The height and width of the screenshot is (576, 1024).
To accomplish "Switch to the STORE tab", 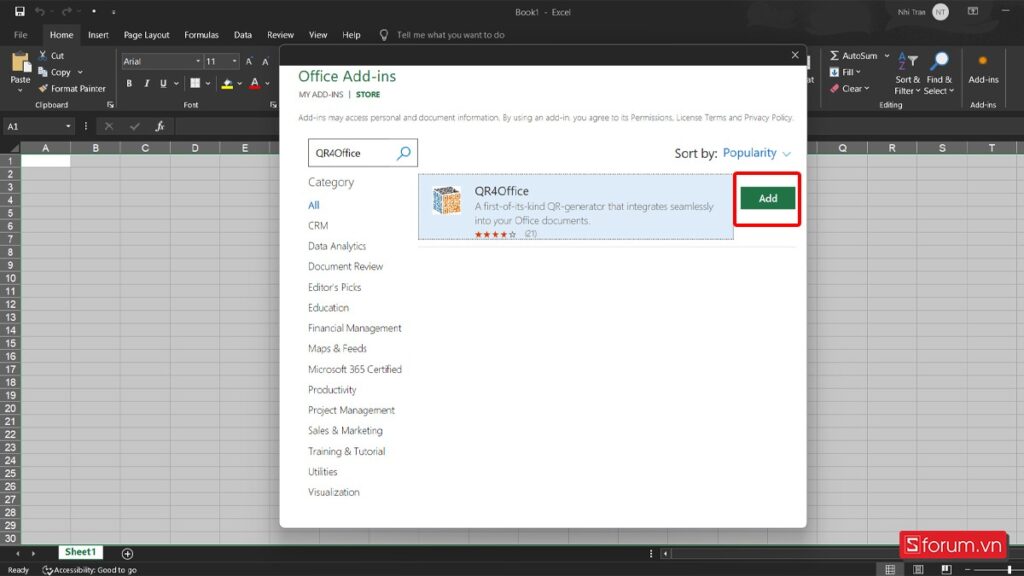I will (368, 95).
